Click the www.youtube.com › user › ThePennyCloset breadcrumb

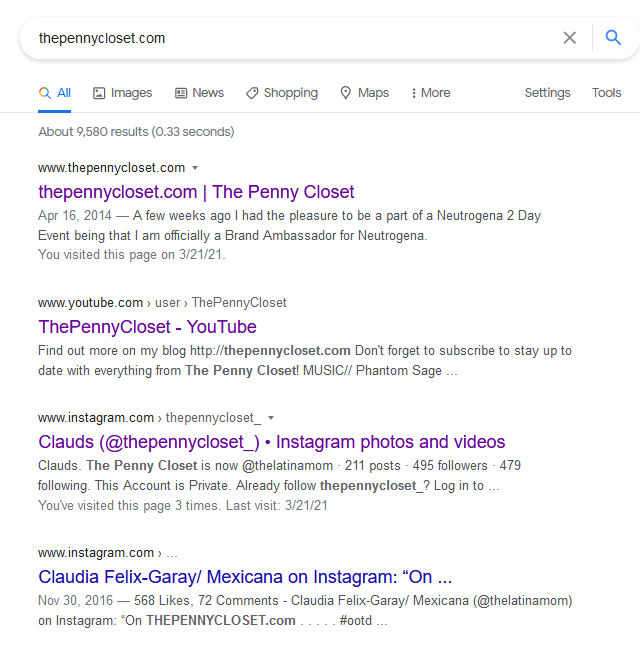pos(162,302)
